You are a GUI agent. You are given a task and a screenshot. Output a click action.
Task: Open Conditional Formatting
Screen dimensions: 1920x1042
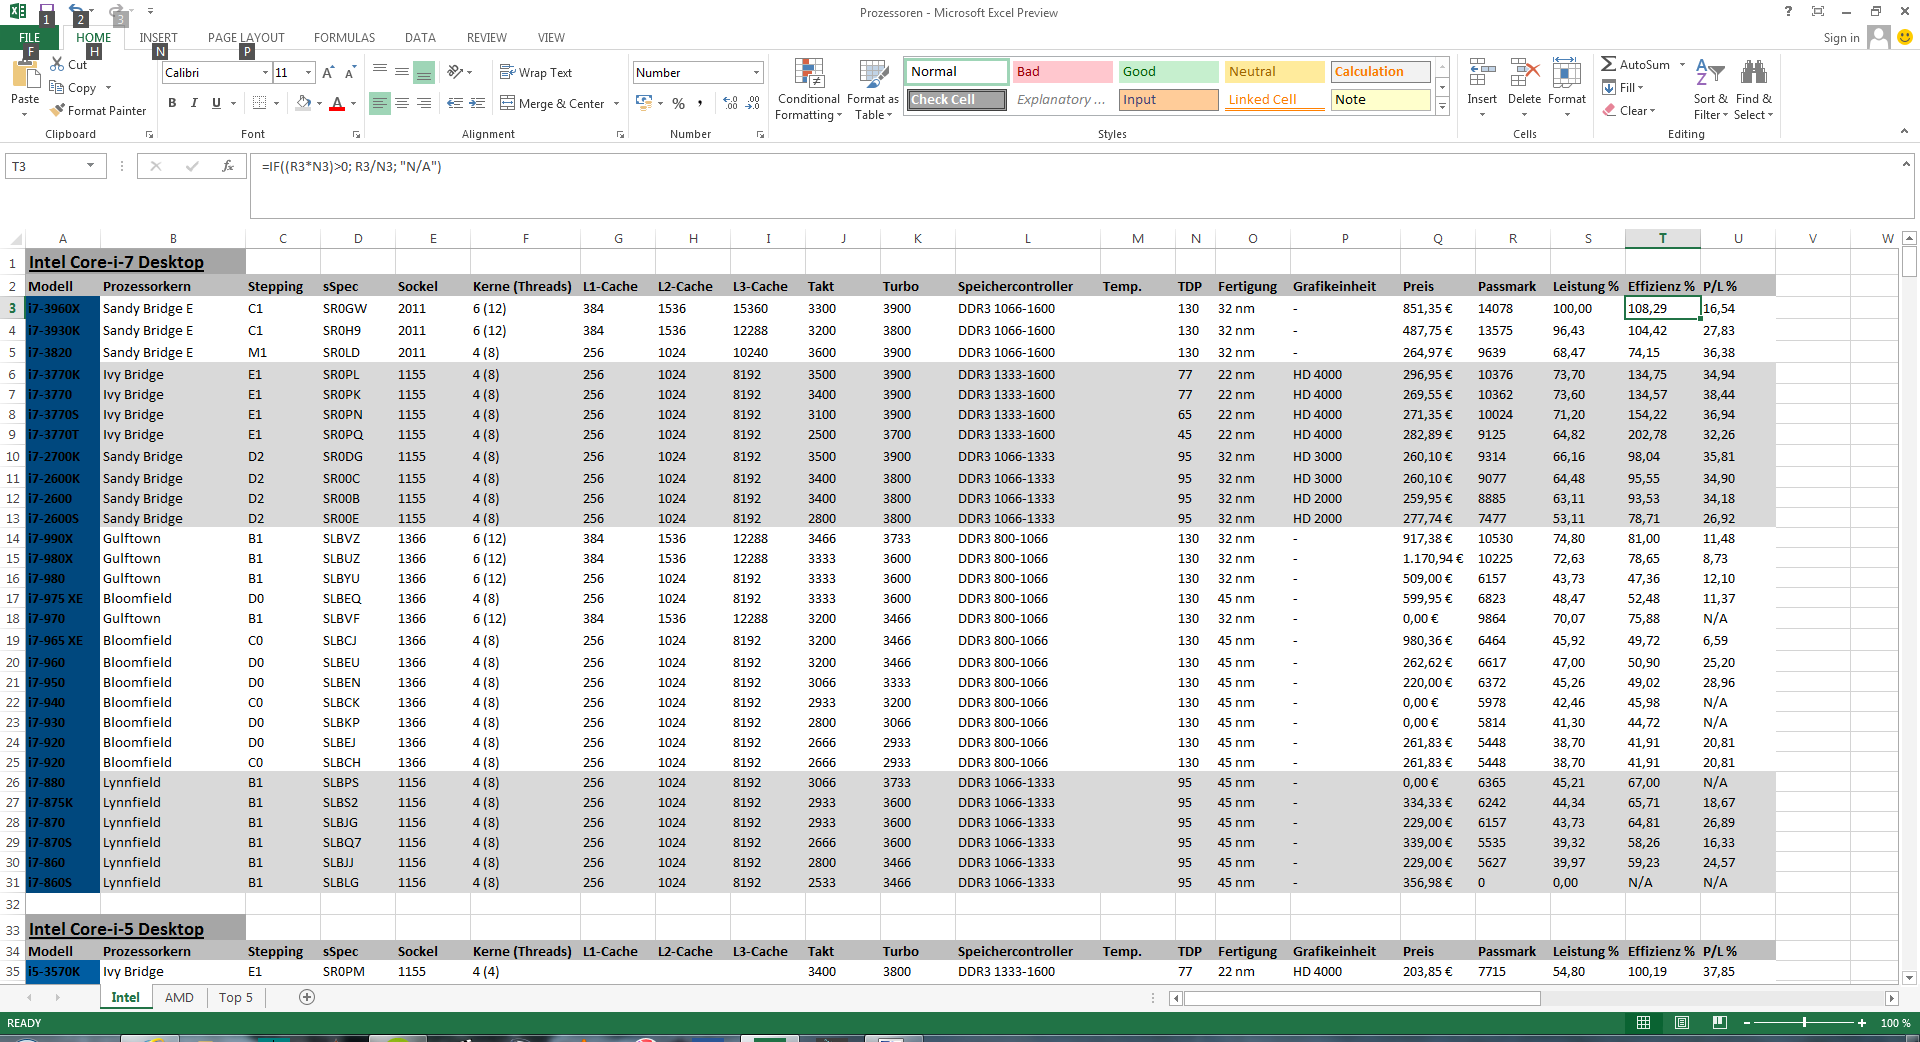click(x=809, y=89)
